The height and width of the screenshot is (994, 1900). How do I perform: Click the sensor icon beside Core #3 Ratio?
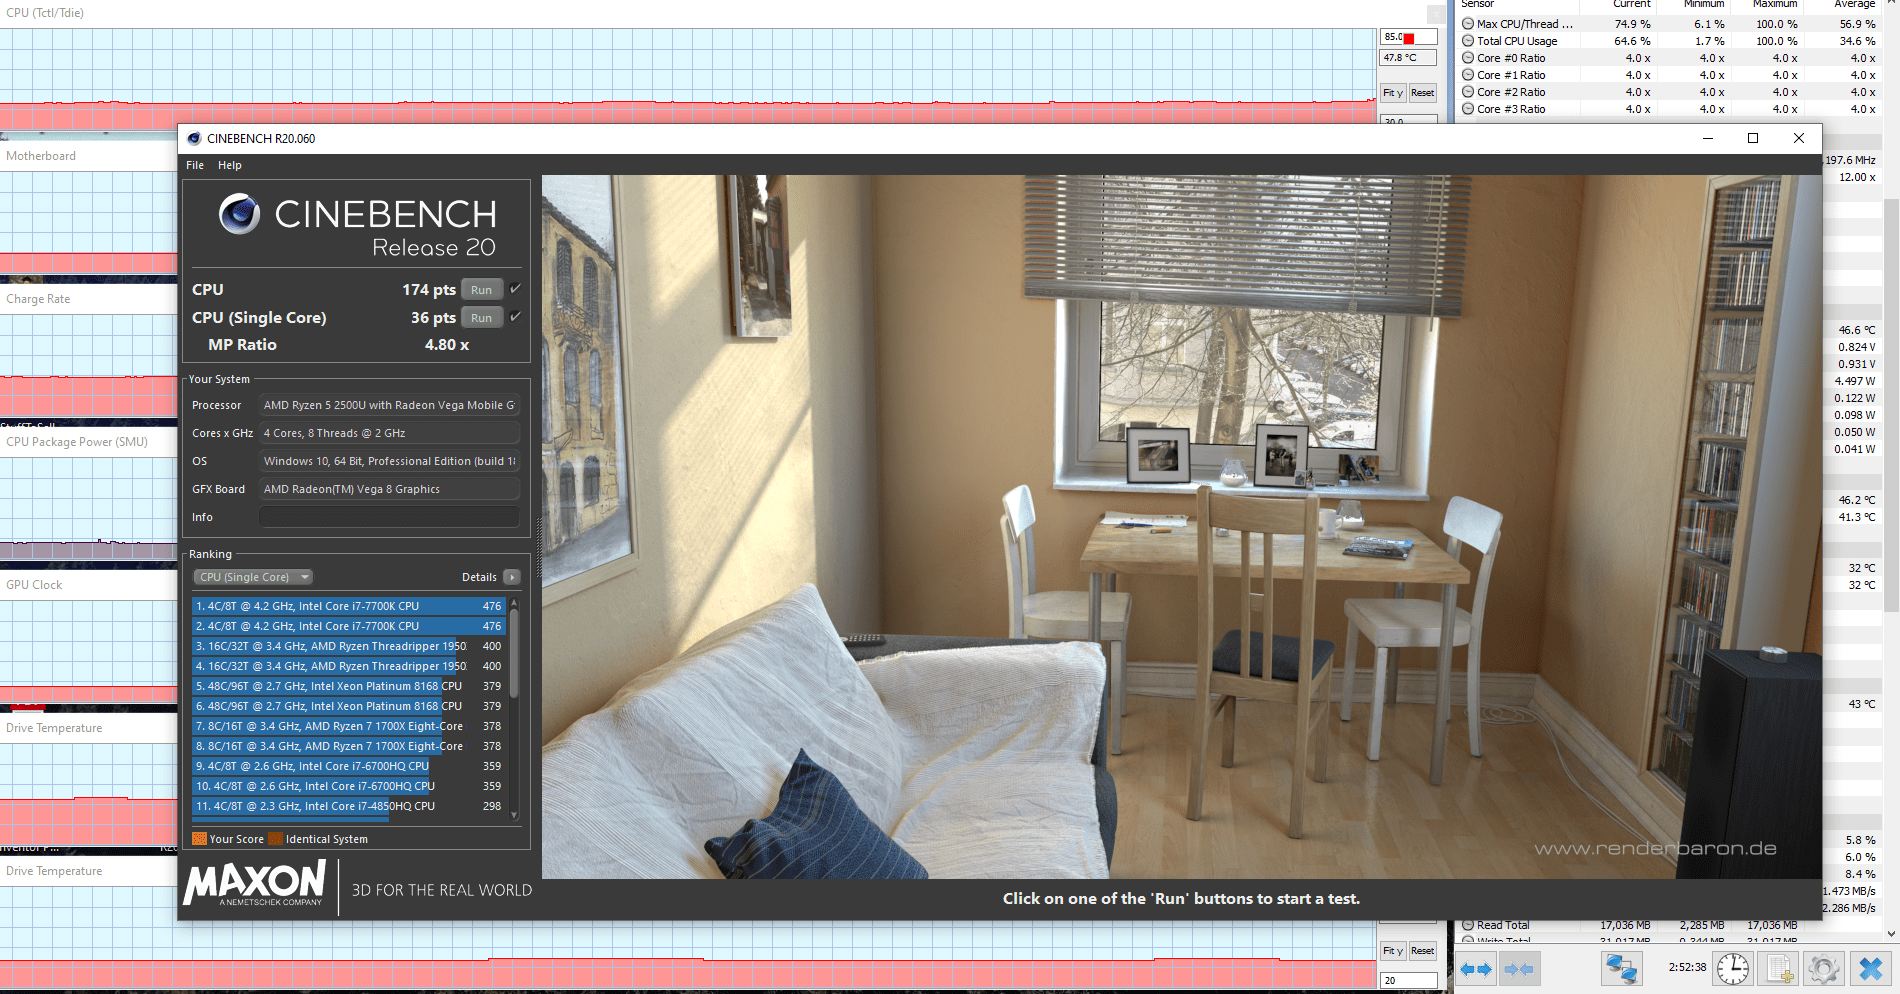tap(1468, 109)
